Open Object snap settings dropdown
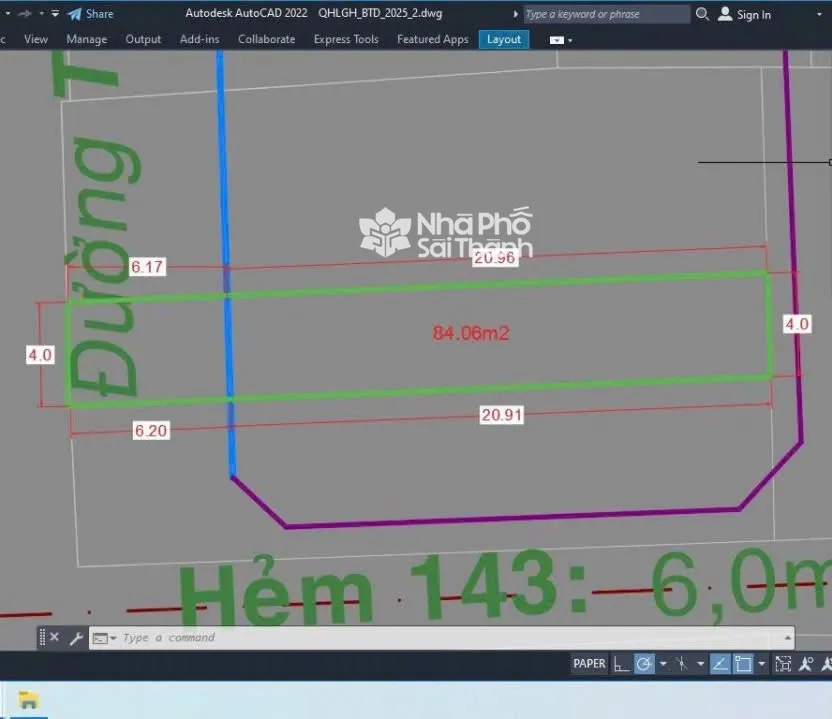This screenshot has height=719, width=832. pyautogui.click(x=761, y=664)
